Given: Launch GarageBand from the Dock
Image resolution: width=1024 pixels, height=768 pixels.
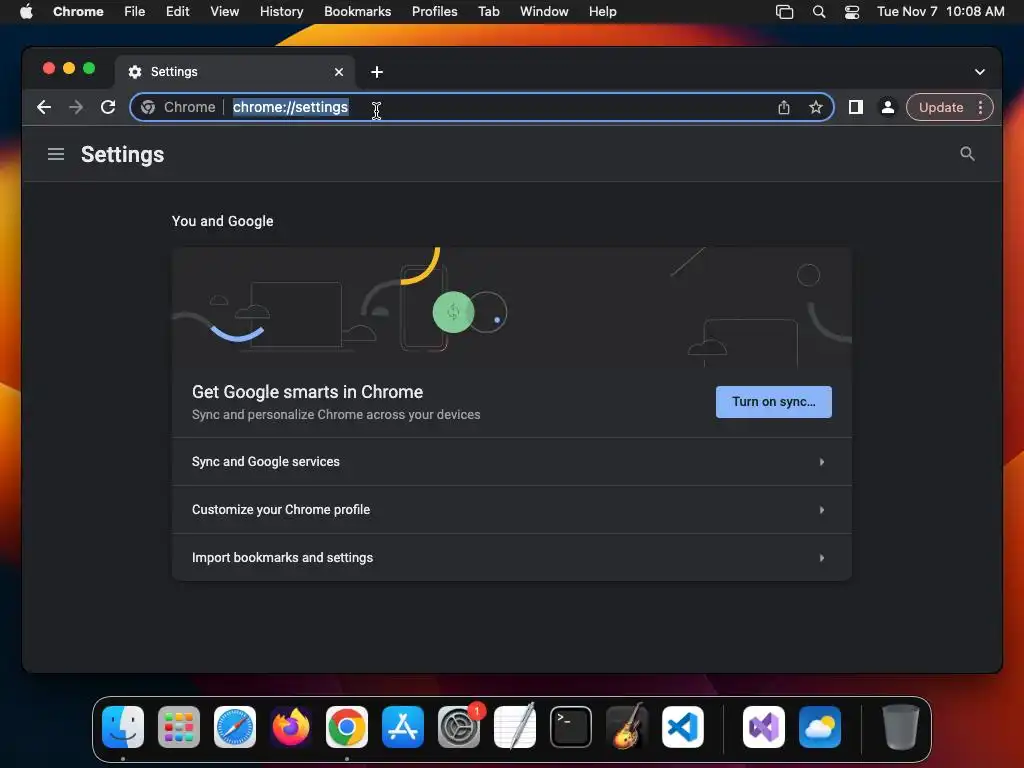Looking at the screenshot, I should pos(626,727).
